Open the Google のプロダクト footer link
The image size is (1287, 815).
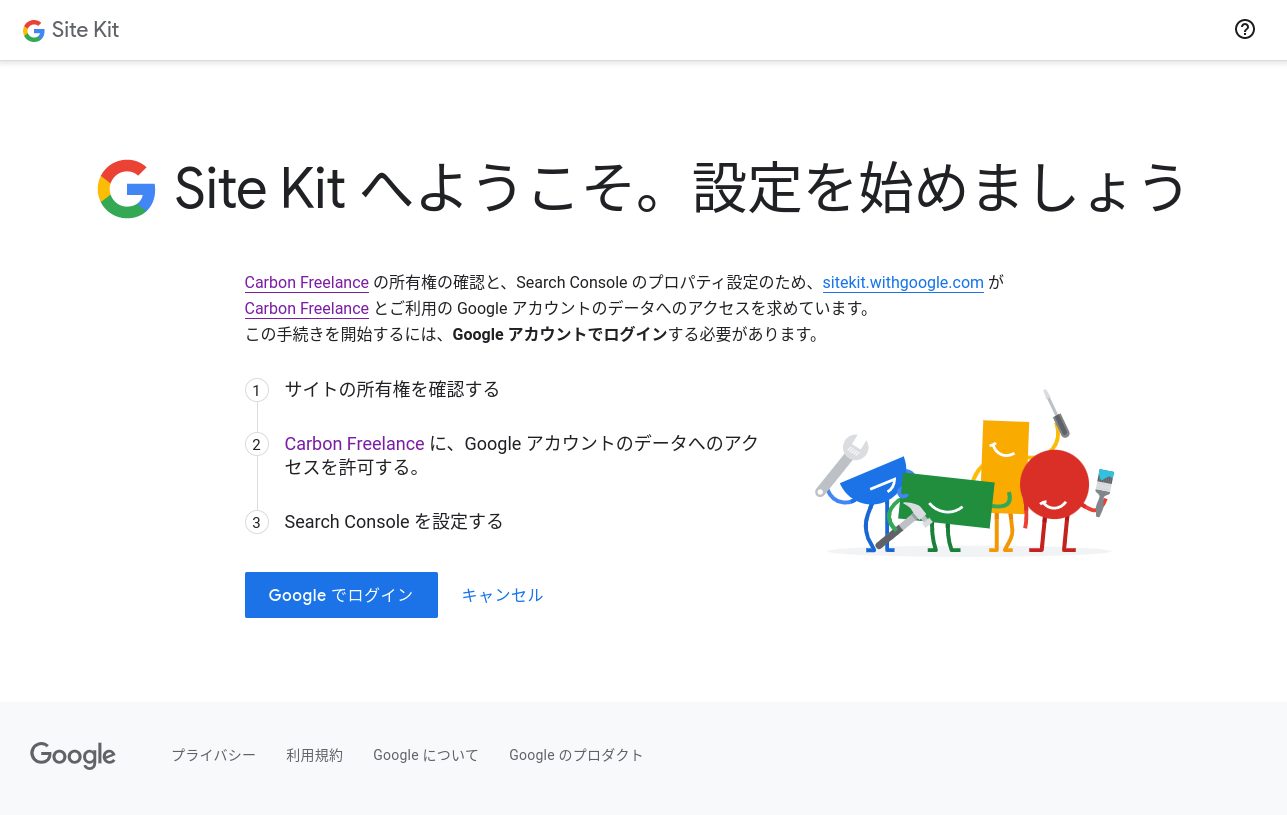(x=576, y=755)
